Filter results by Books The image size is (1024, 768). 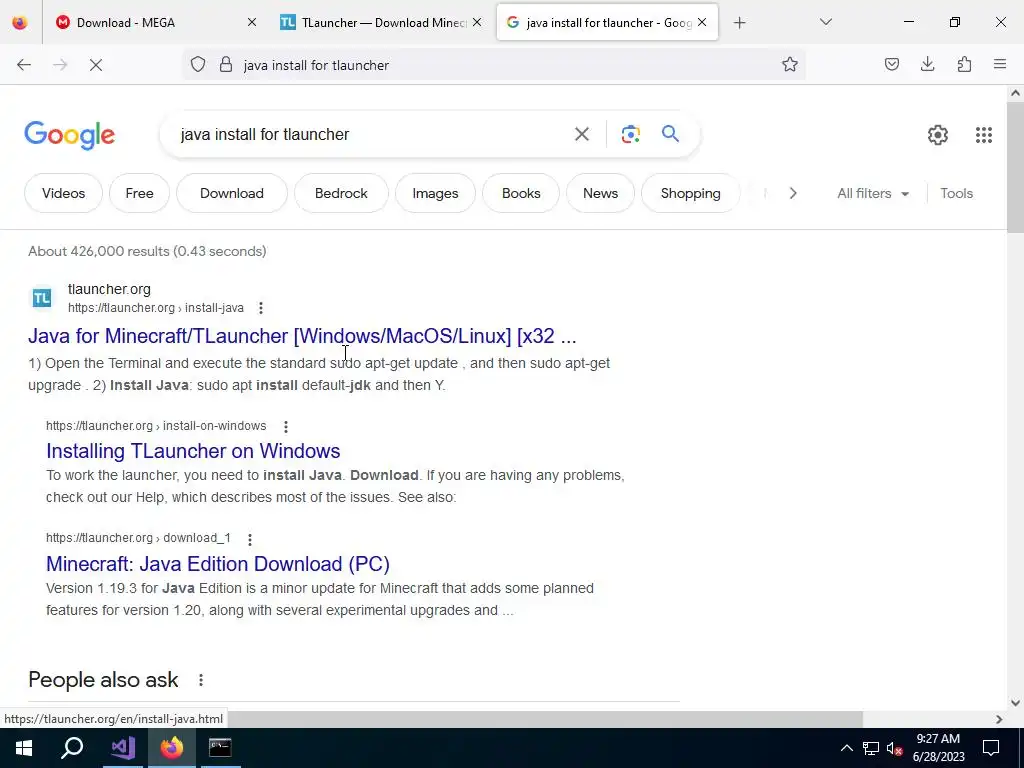[521, 193]
